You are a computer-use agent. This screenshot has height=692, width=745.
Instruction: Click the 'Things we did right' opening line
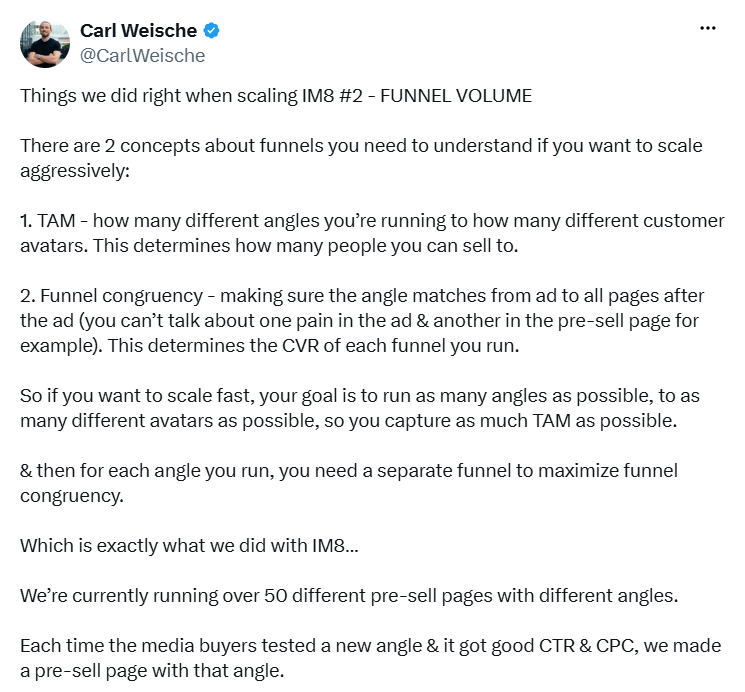pyautogui.click(x=276, y=96)
